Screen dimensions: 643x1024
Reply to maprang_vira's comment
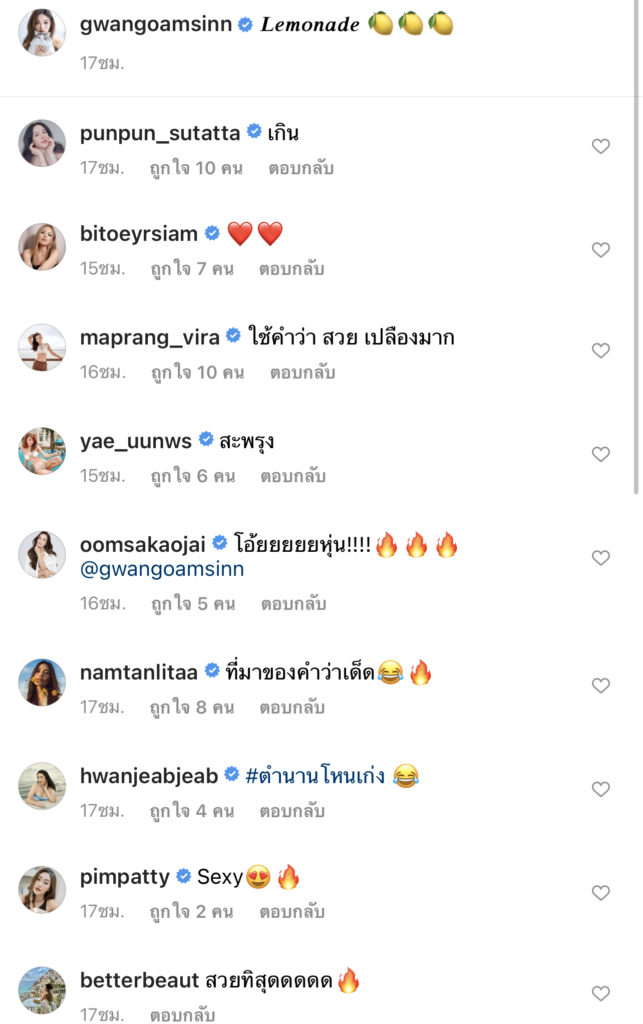(x=302, y=373)
